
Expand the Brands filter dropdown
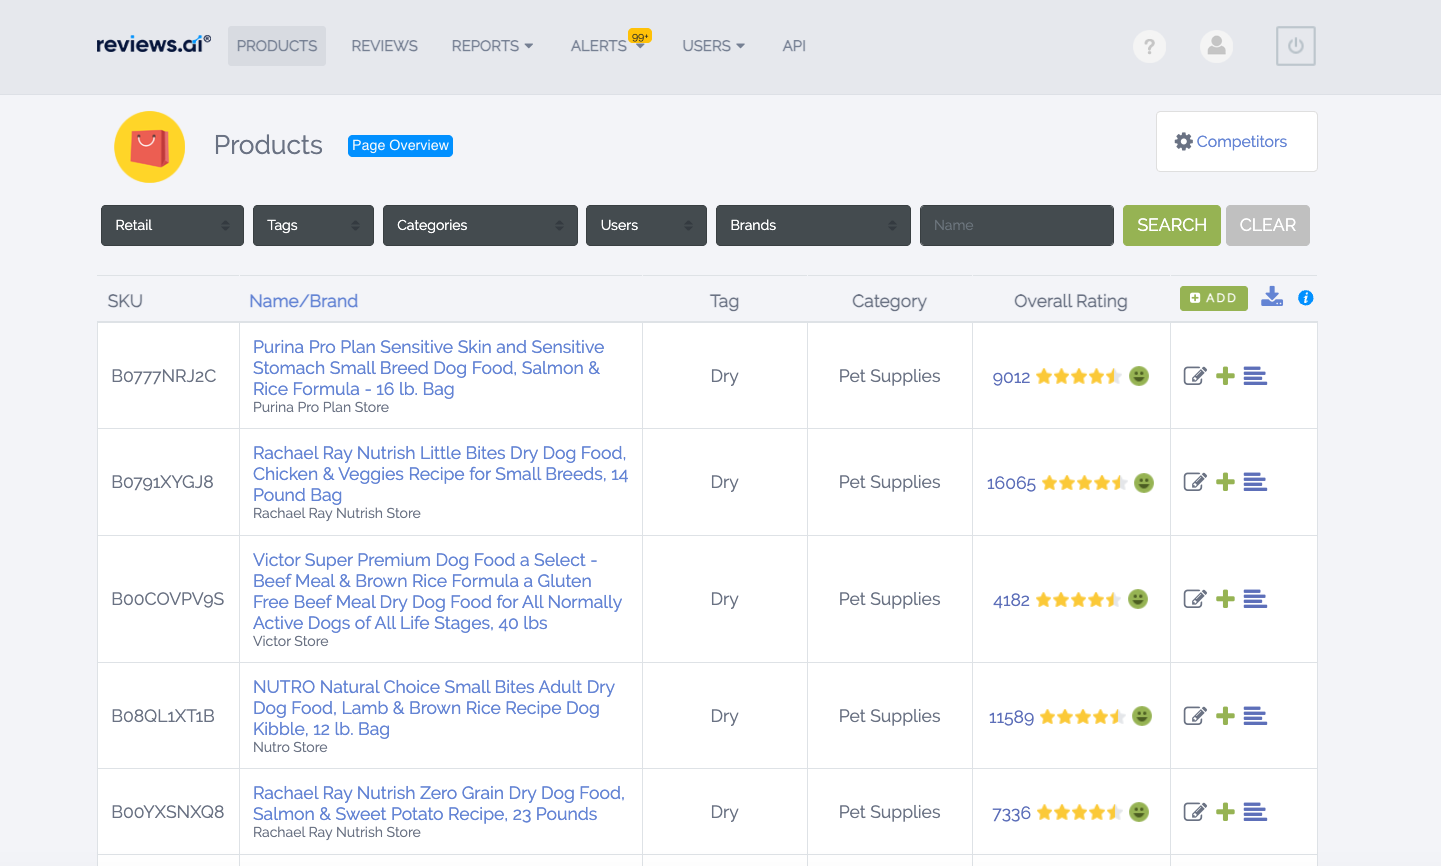tap(812, 225)
